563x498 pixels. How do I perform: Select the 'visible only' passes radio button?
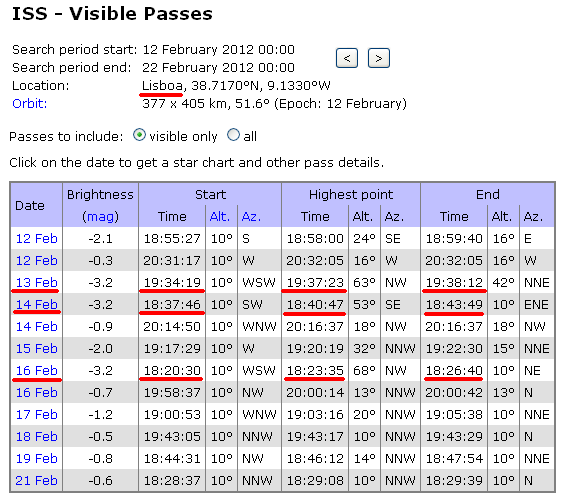[139, 135]
